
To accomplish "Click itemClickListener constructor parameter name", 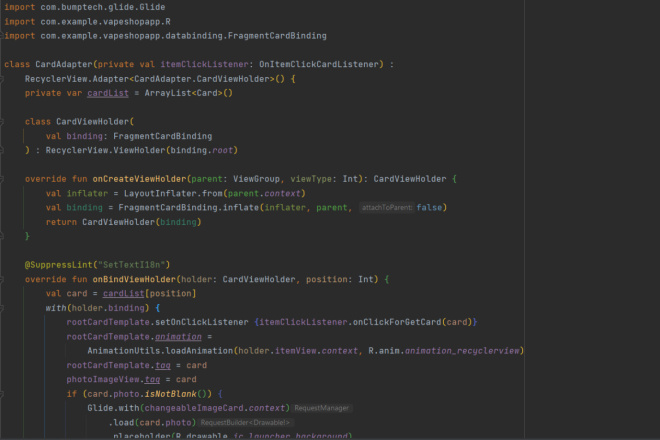I will point(204,64).
